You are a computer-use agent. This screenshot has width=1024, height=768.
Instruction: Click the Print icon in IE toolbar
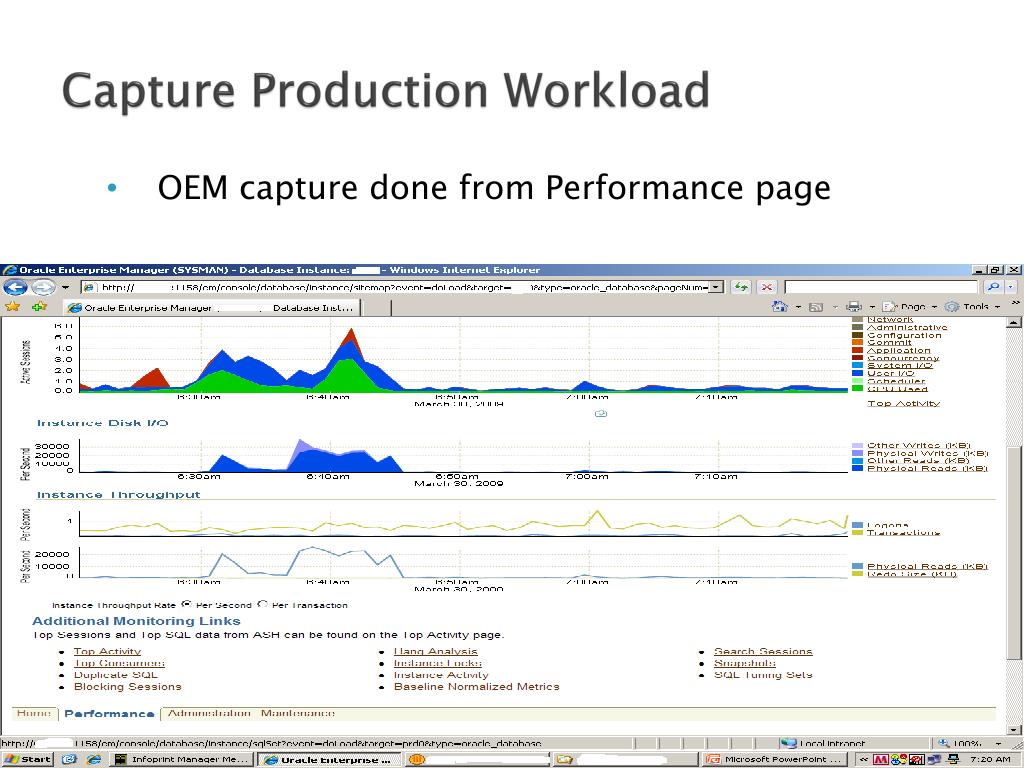coord(853,307)
